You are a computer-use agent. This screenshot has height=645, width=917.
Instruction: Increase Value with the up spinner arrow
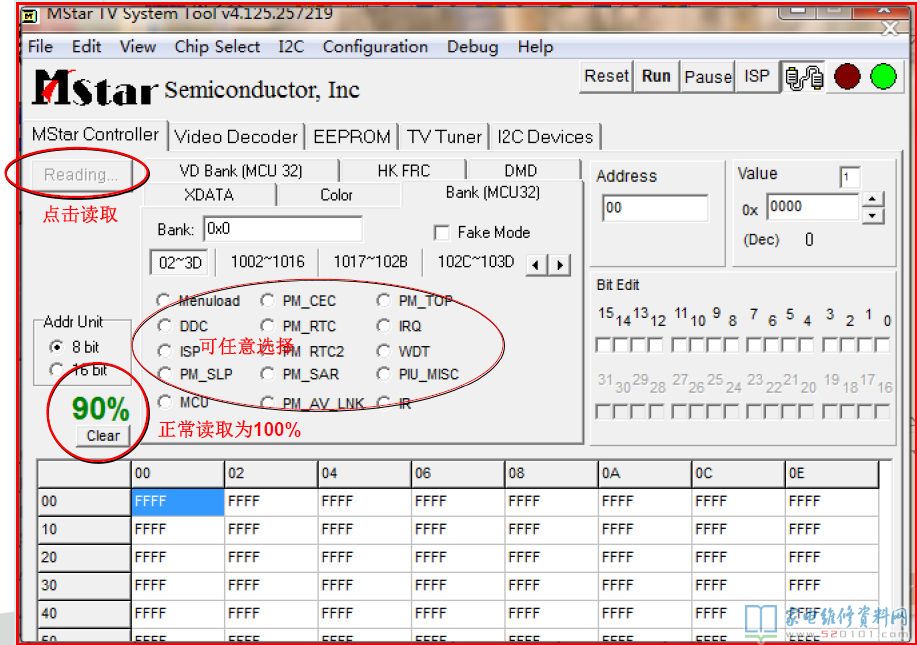873,200
